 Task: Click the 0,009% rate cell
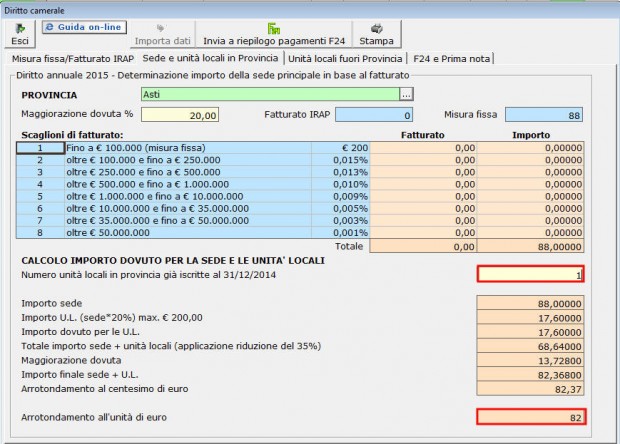(x=340, y=196)
